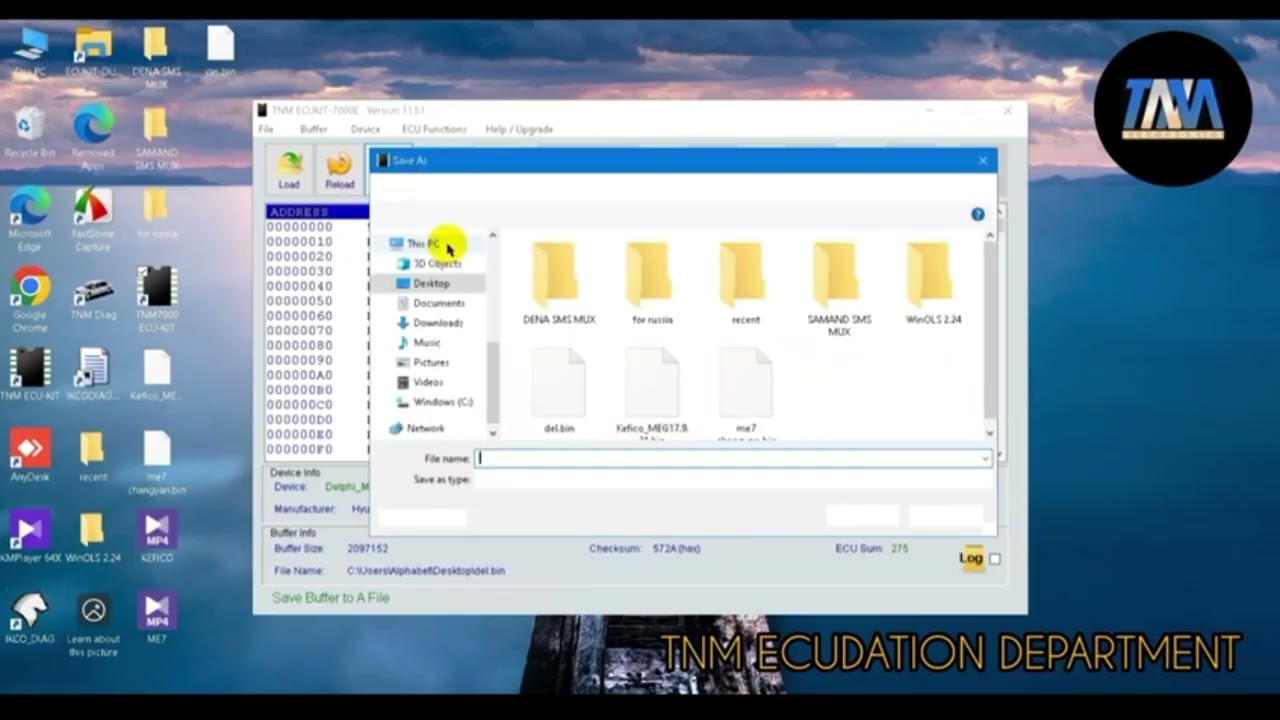This screenshot has height=720, width=1280.
Task: Open the Device menu
Action: 365,129
